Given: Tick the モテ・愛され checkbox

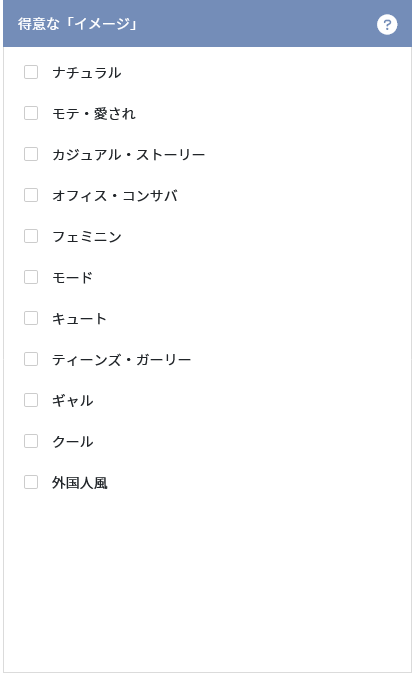Looking at the screenshot, I should pos(31,113).
